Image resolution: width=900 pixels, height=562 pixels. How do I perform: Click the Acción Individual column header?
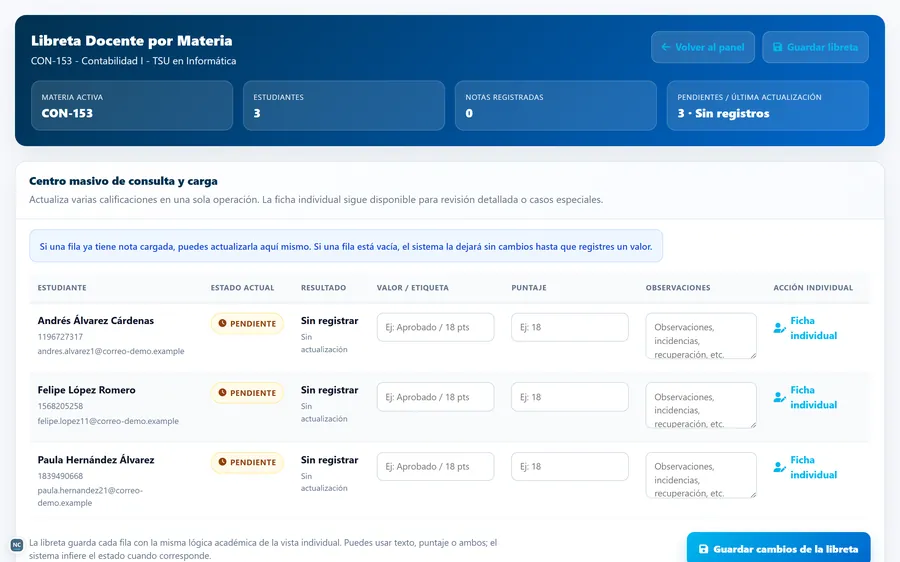813,288
